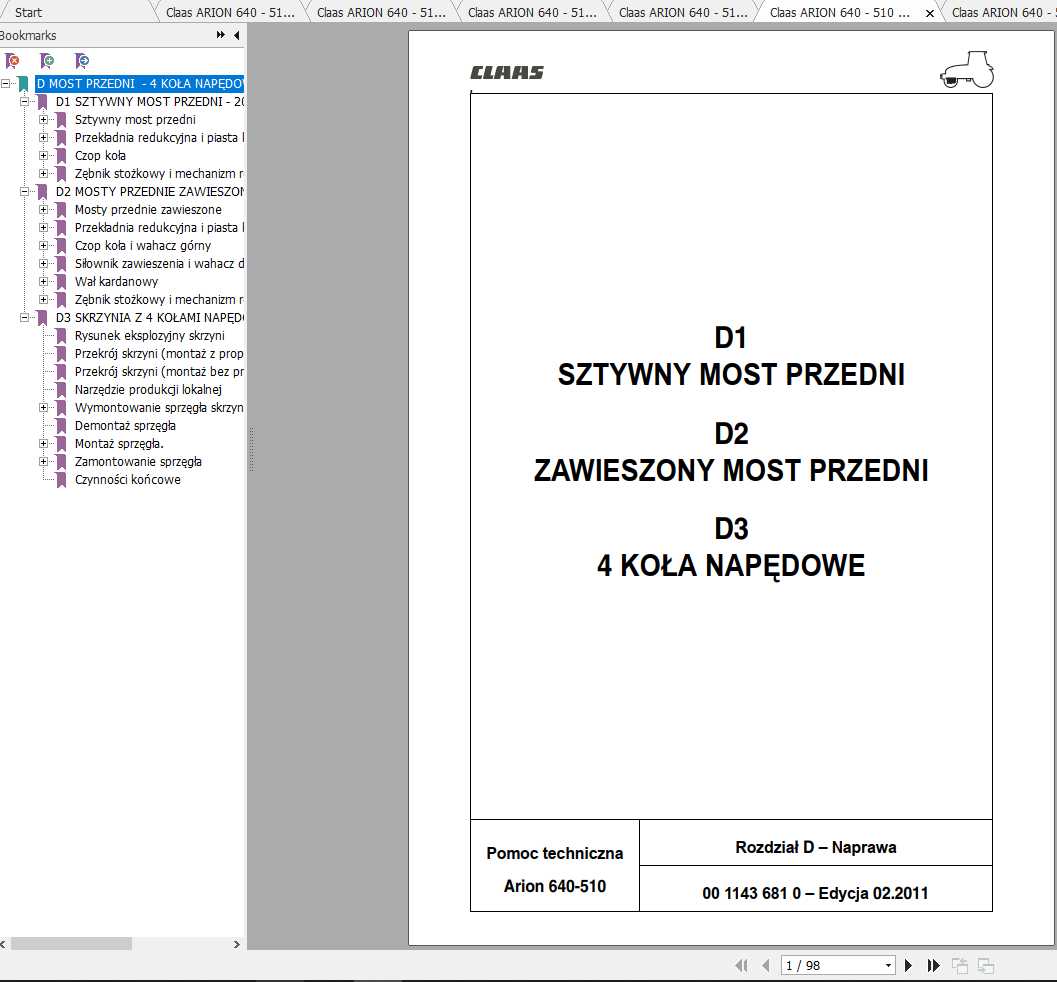The height and width of the screenshot is (982, 1057).
Task: Open the Siłownik zawieszenia i wahacz bookmark
Action: pos(159,264)
